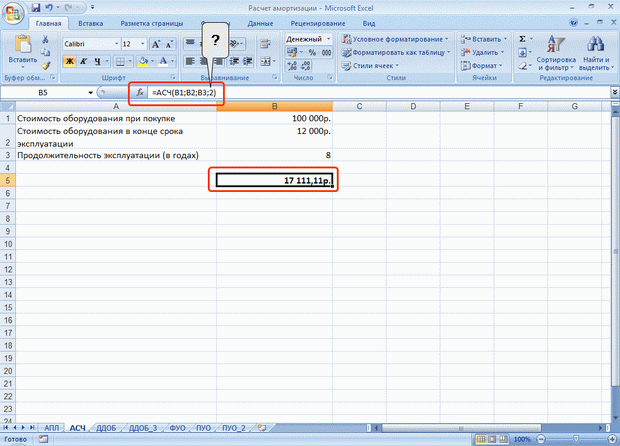Insert a new worksheet tab
The image size is (620, 446).
tap(262, 427)
